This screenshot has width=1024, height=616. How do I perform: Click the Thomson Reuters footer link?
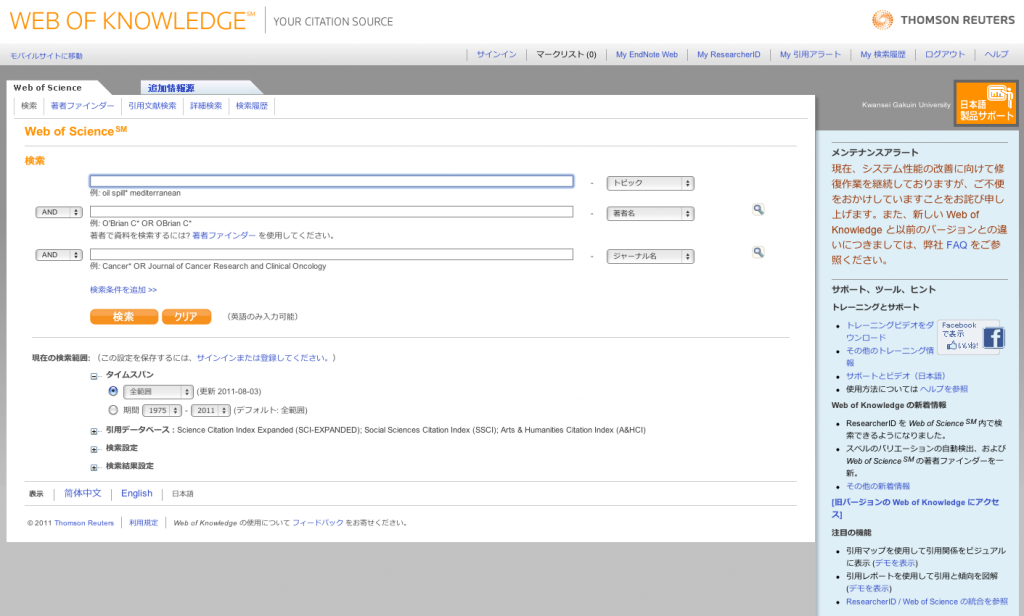[x=84, y=523]
